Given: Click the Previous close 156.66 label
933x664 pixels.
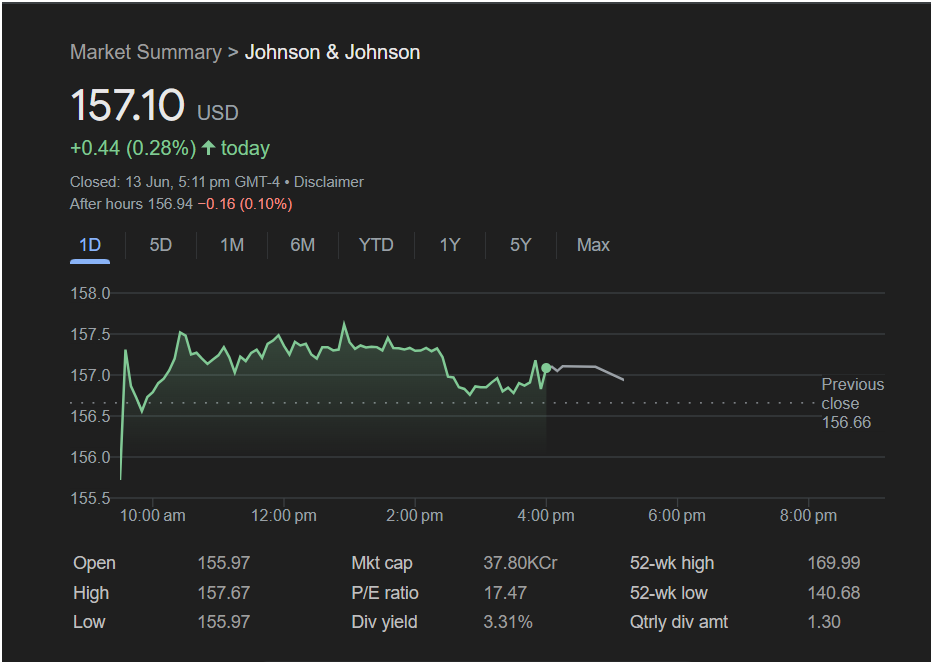Looking at the screenshot, I should pyautogui.click(x=853, y=403).
